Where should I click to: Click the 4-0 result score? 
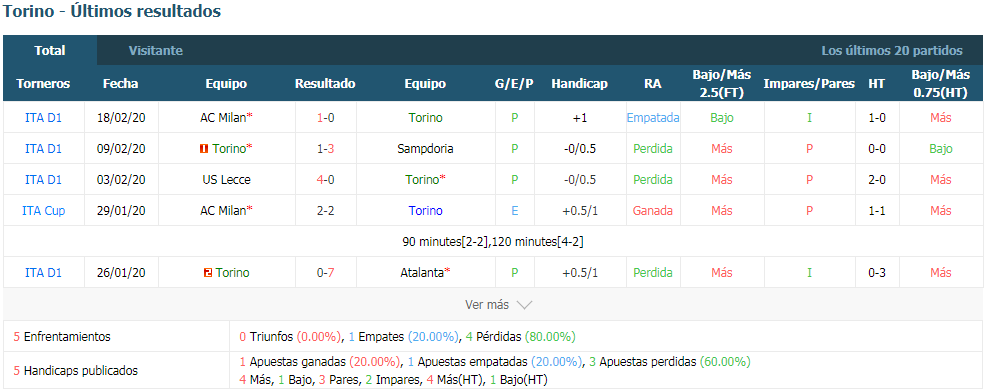coord(325,180)
